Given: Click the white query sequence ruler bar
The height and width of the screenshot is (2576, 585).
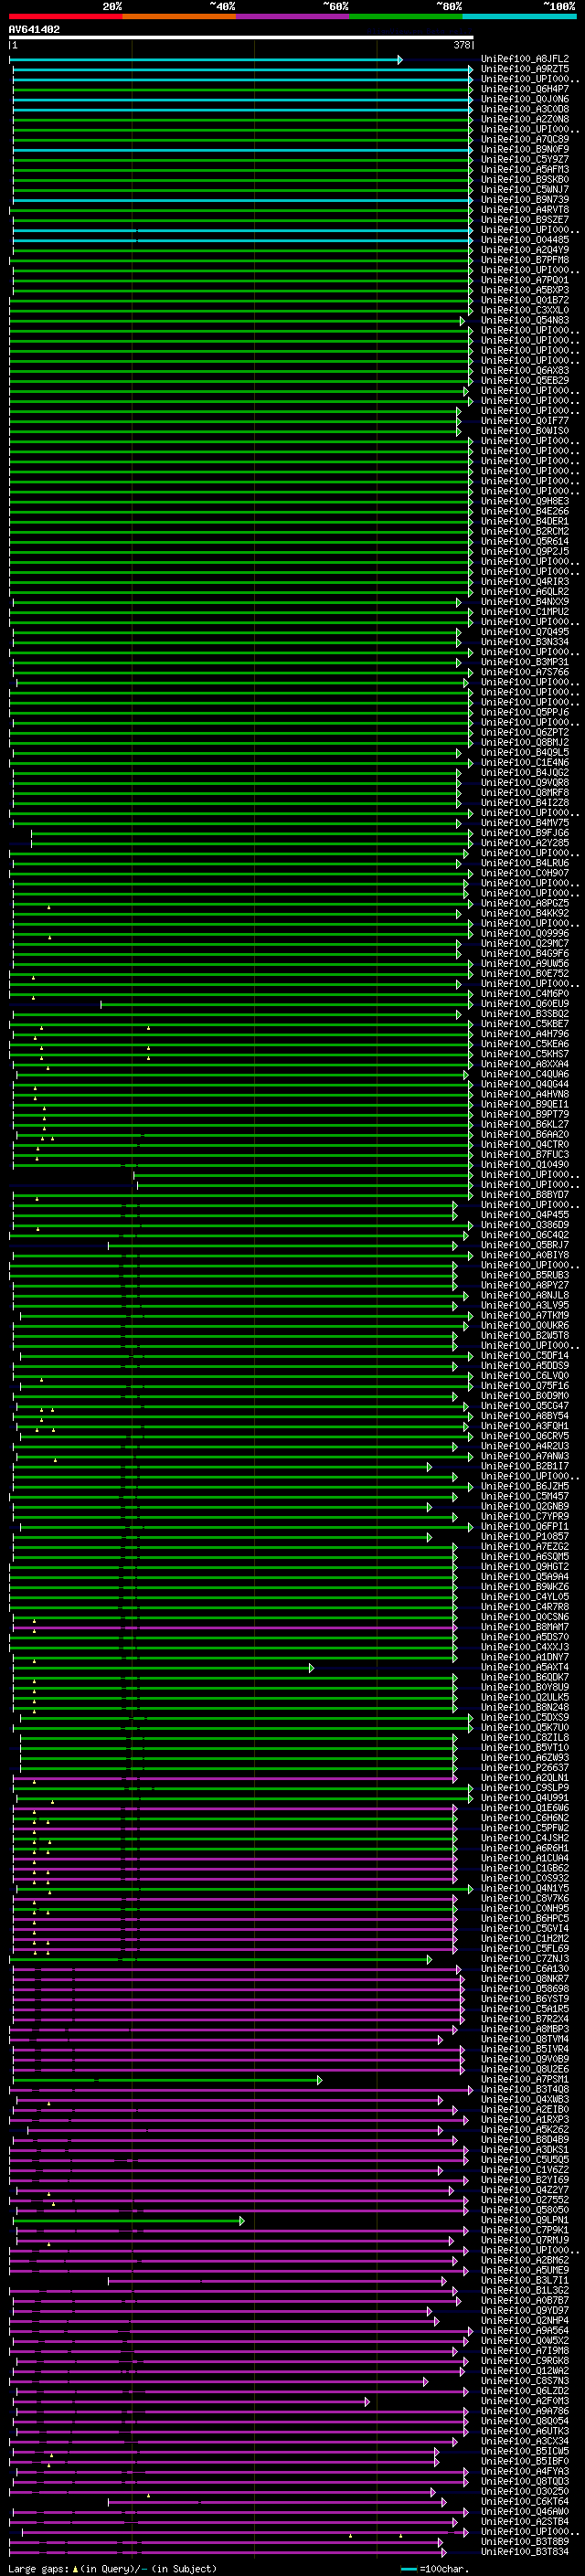Looking at the screenshot, I should pos(241,38).
